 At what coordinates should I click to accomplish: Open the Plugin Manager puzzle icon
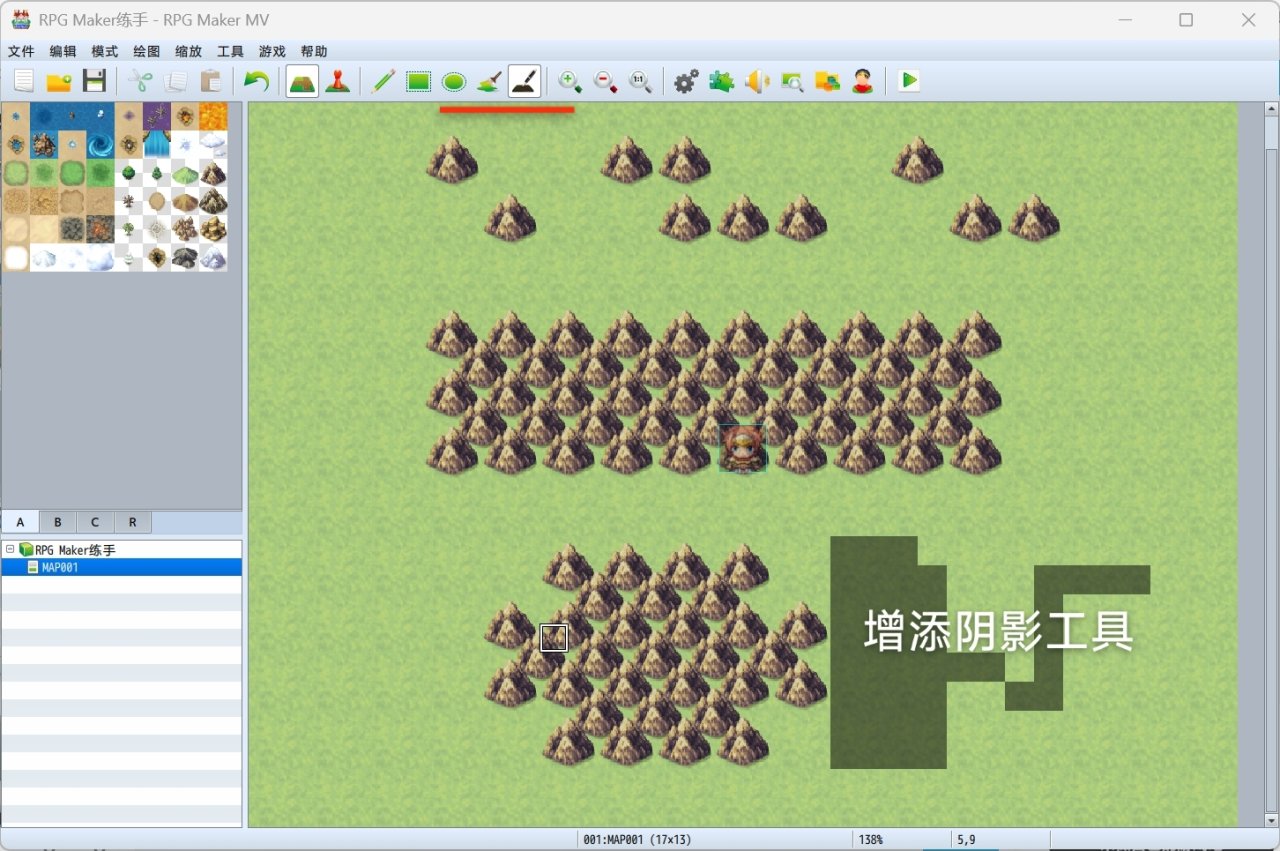(721, 81)
